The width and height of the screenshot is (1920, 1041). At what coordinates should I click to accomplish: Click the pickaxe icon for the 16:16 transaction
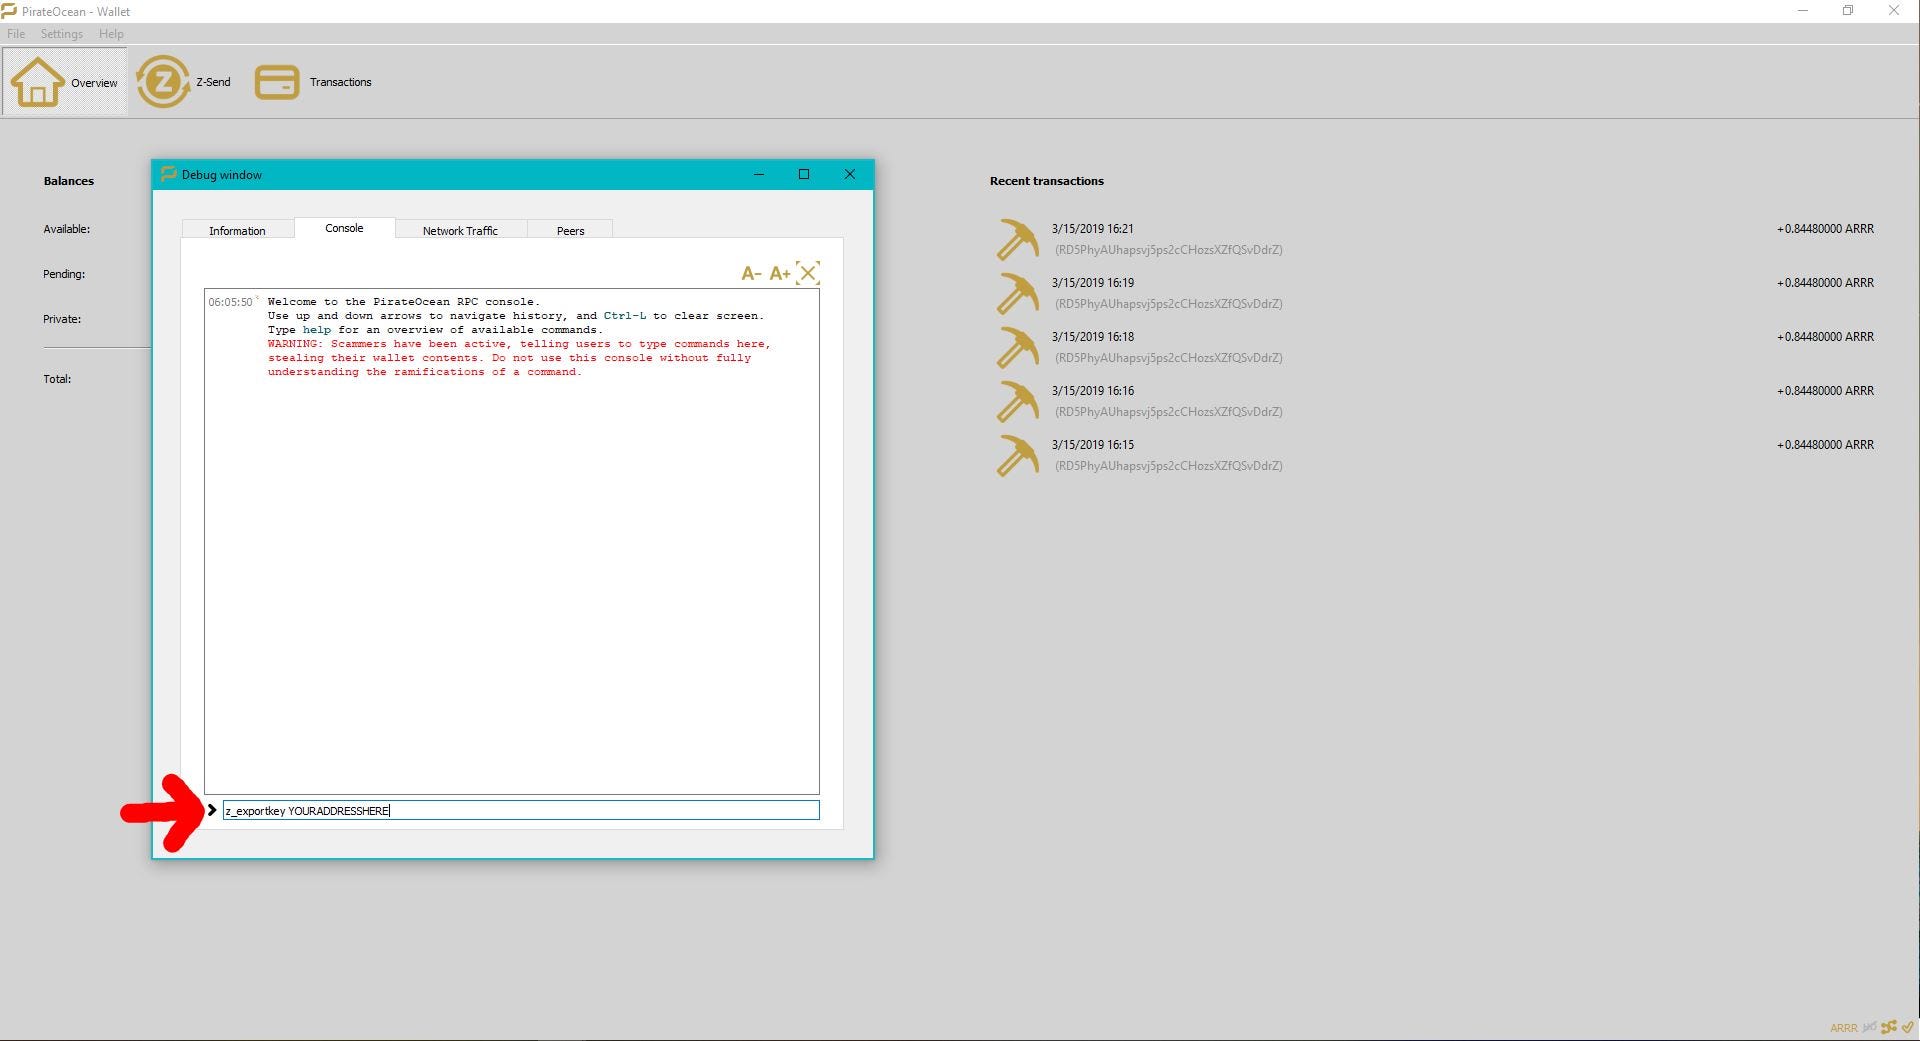[1017, 402]
